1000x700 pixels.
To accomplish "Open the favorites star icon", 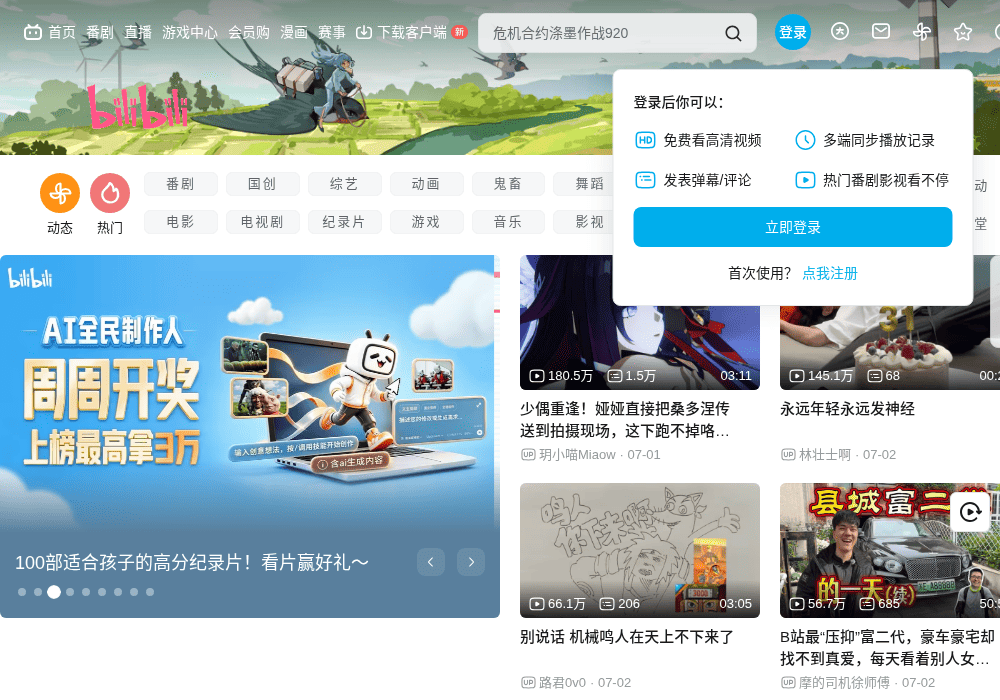I will tap(962, 32).
